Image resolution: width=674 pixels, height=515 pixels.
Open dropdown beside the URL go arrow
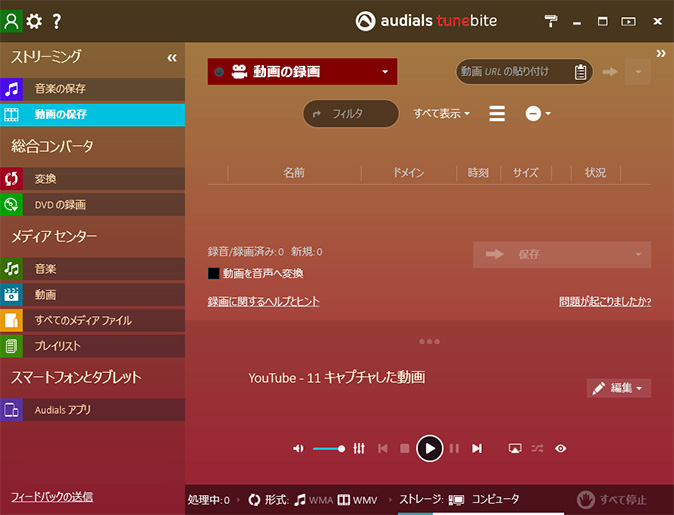click(638, 72)
